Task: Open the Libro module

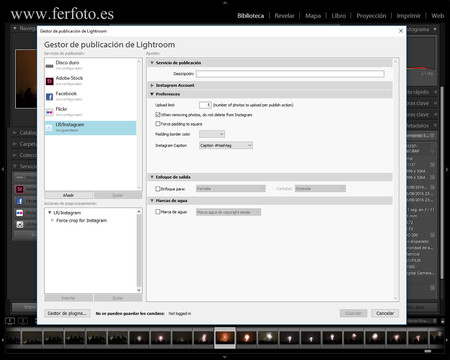Action: (339, 16)
